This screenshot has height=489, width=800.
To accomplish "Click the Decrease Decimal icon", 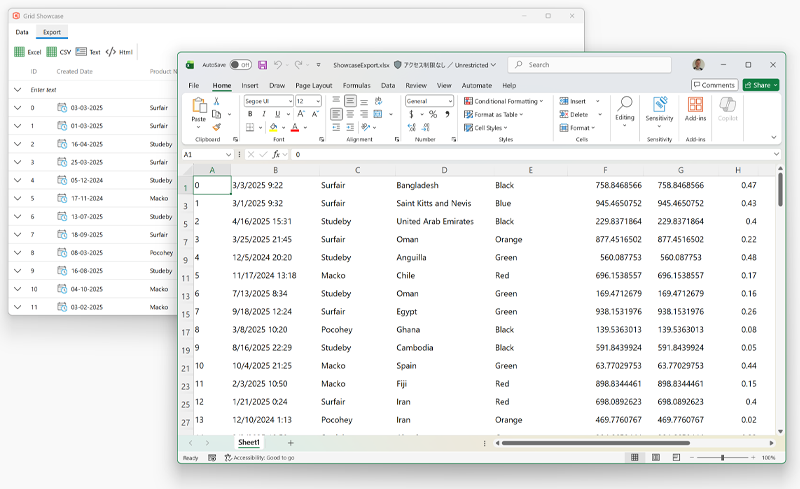I will (x=426, y=127).
